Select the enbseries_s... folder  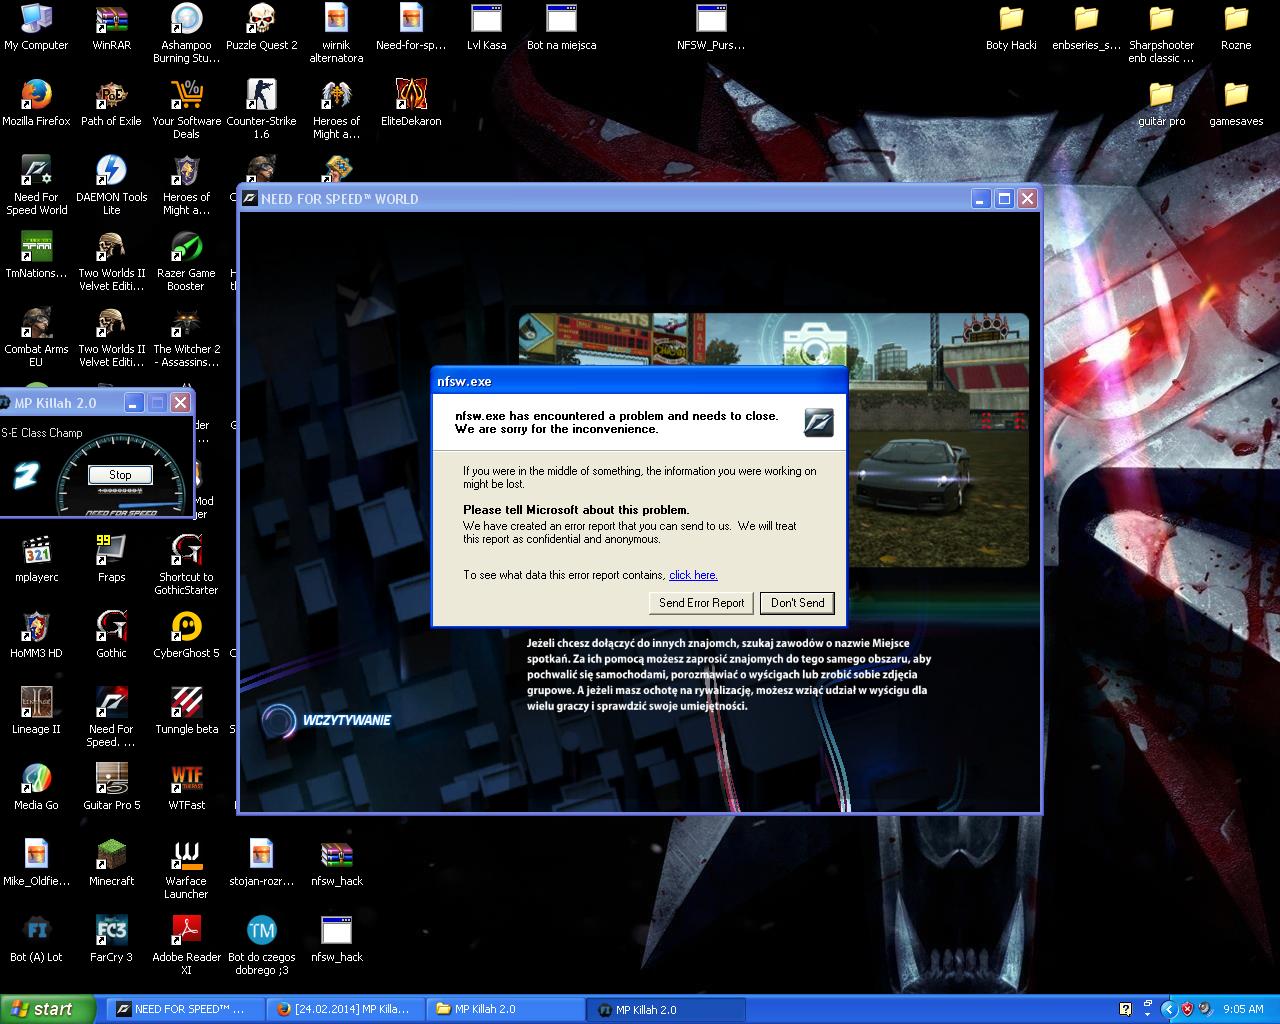1086,27
